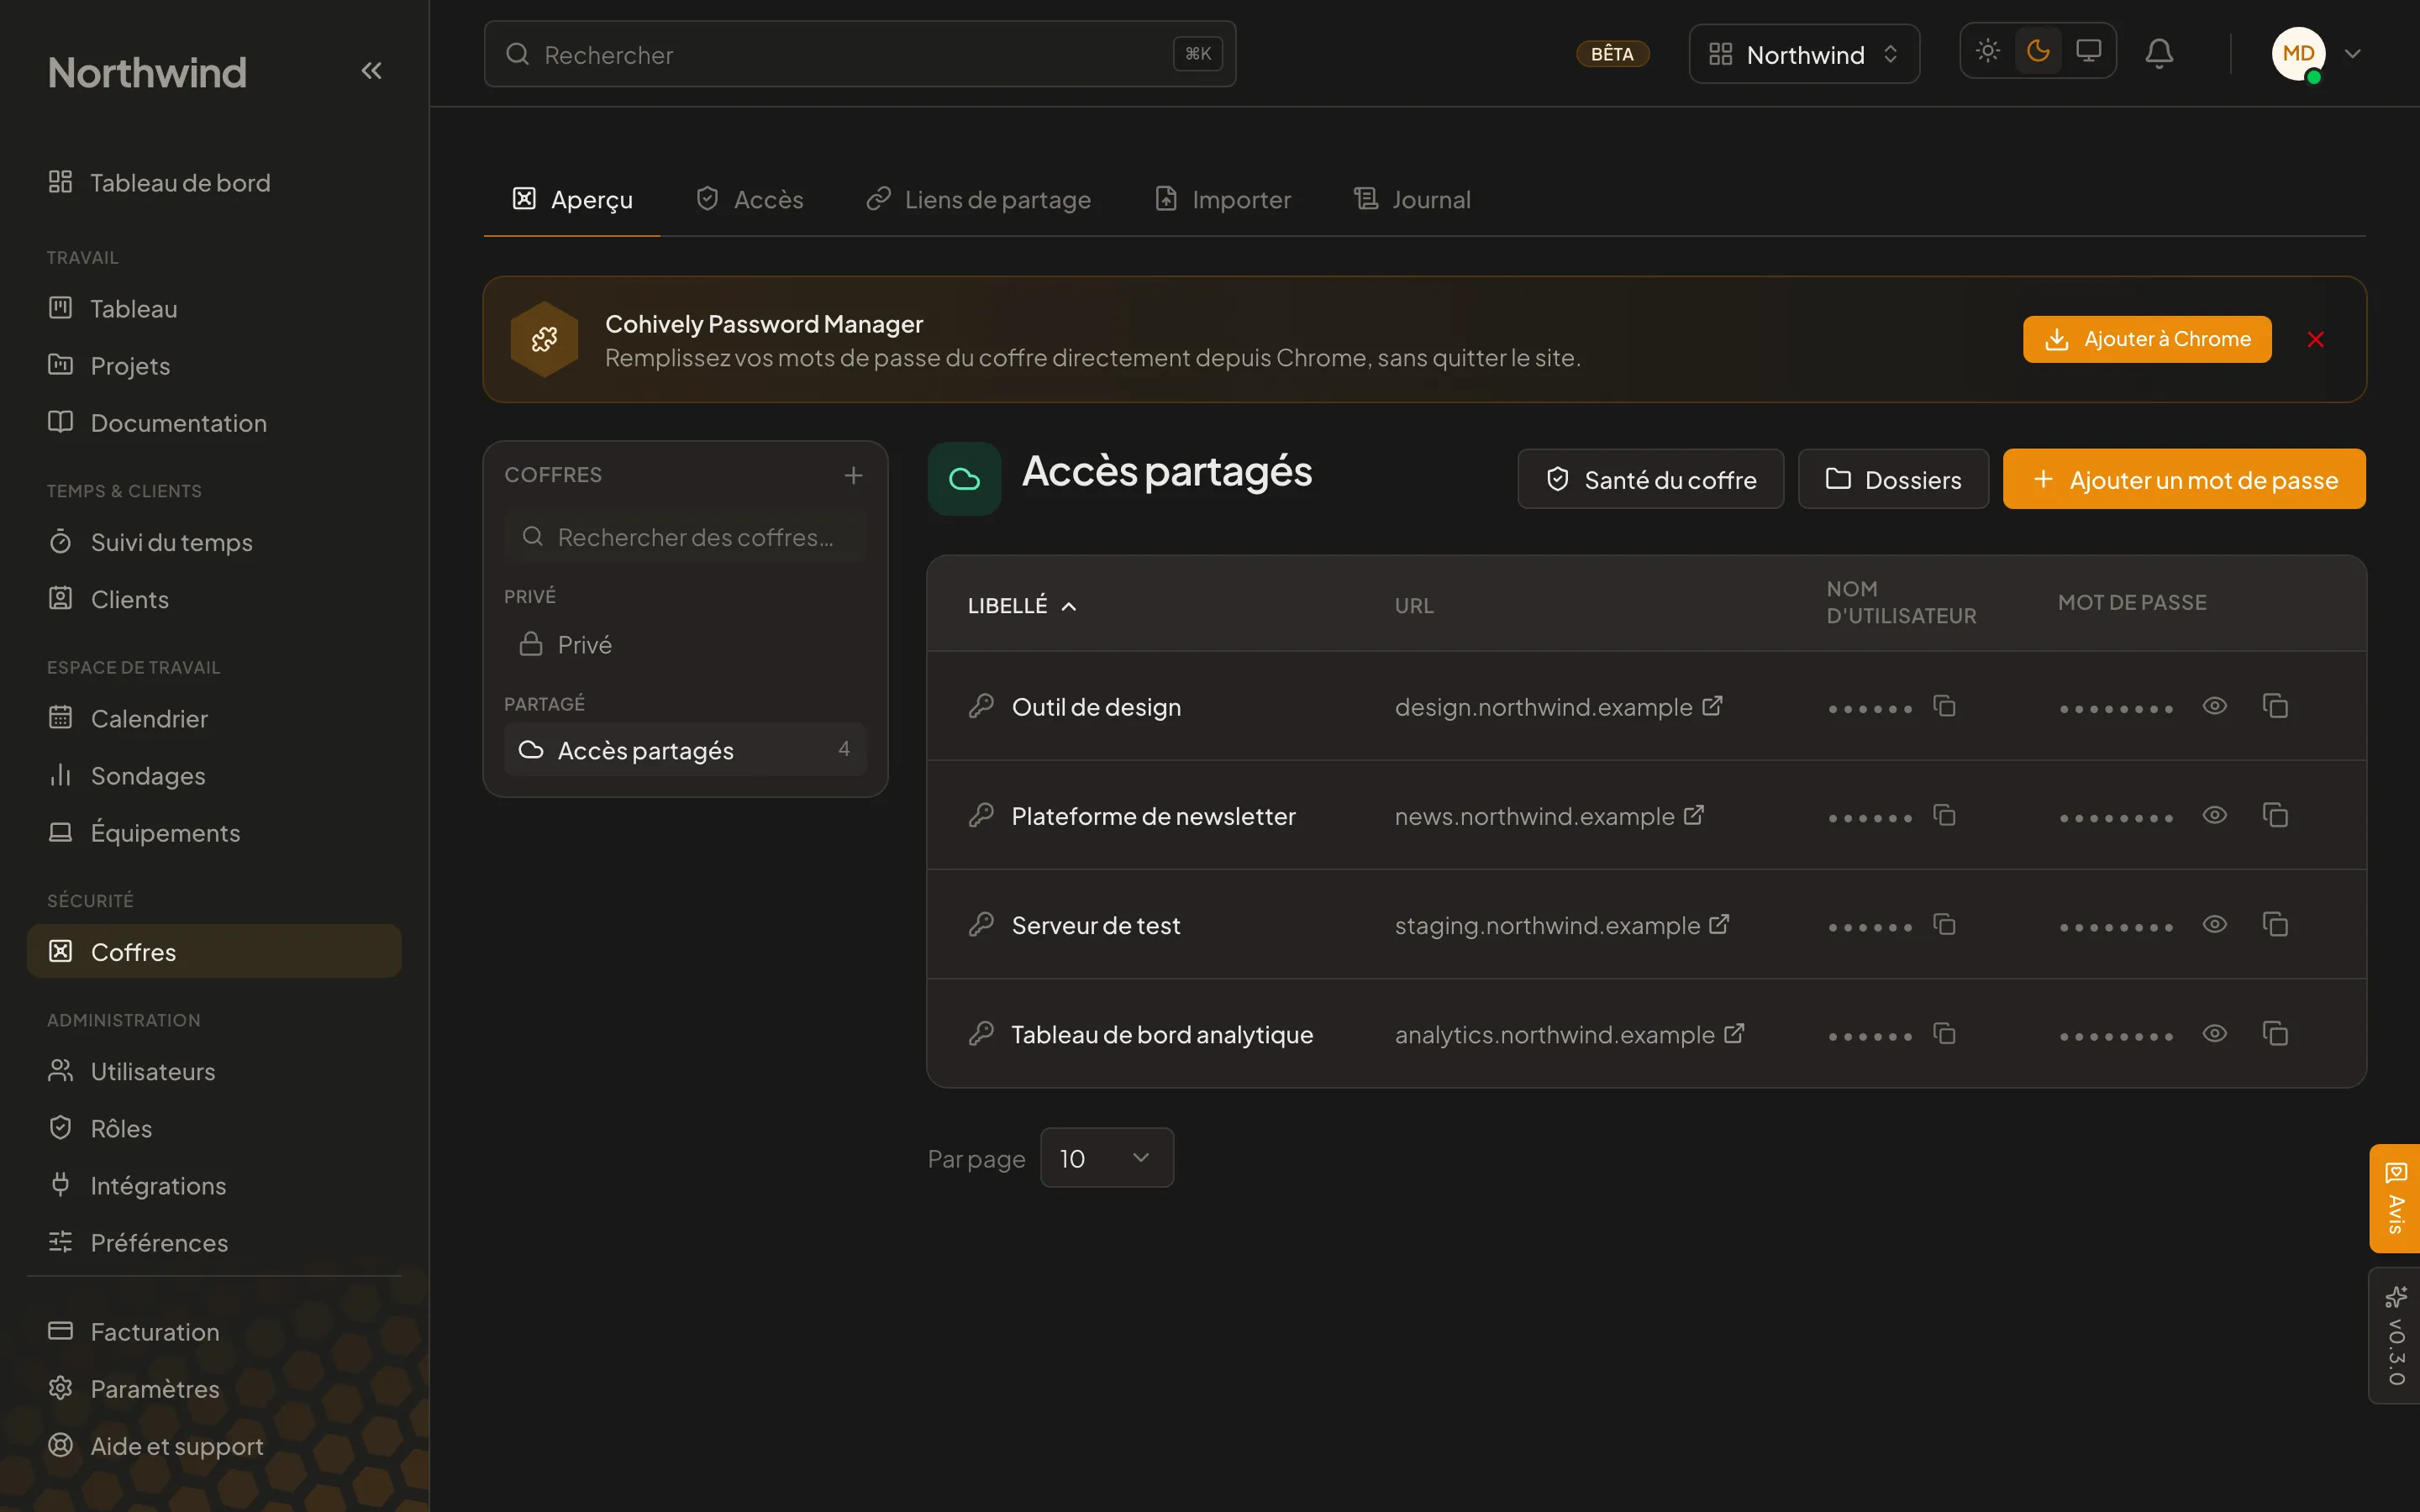Switch to light theme sun icon

pyautogui.click(x=1988, y=51)
